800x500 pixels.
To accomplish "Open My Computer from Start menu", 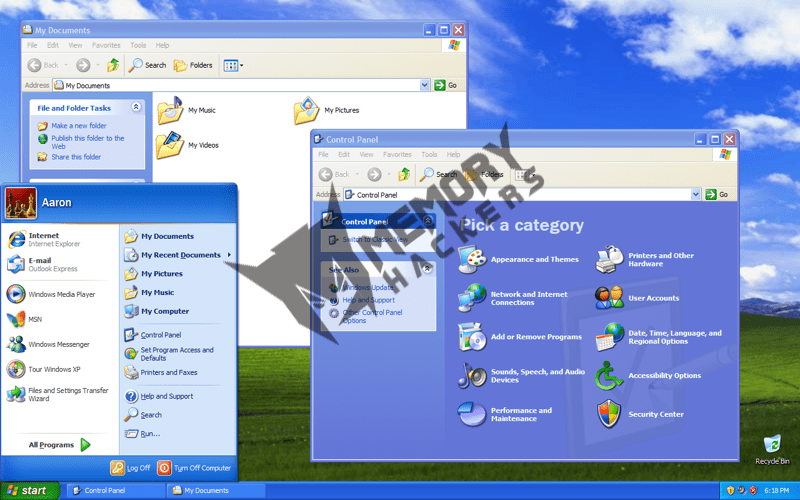I will (157, 311).
